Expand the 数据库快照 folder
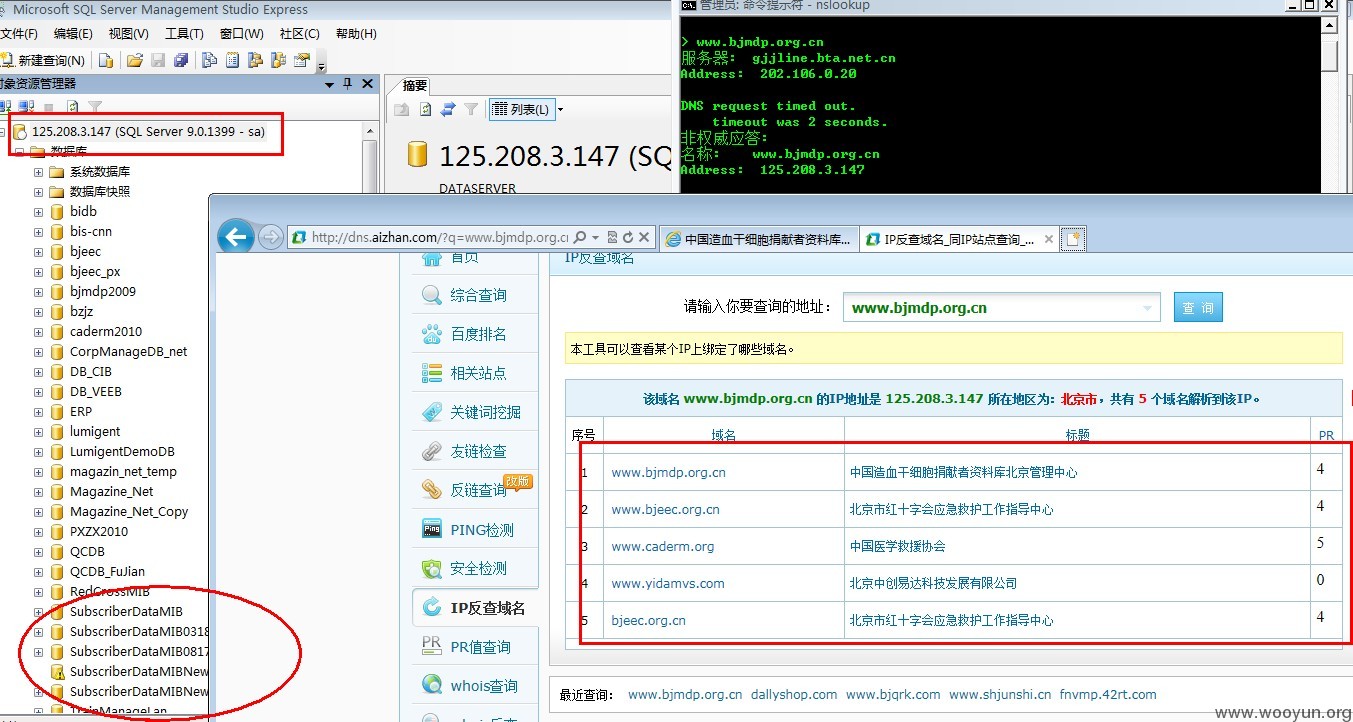Image resolution: width=1353 pixels, height=722 pixels. pyautogui.click(x=39, y=192)
